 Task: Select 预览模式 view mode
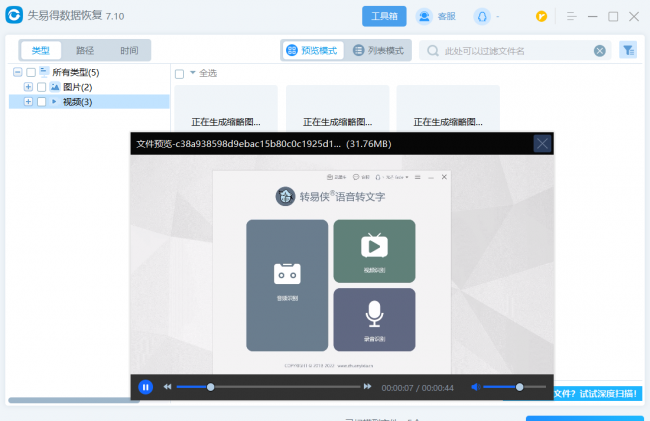click(313, 51)
